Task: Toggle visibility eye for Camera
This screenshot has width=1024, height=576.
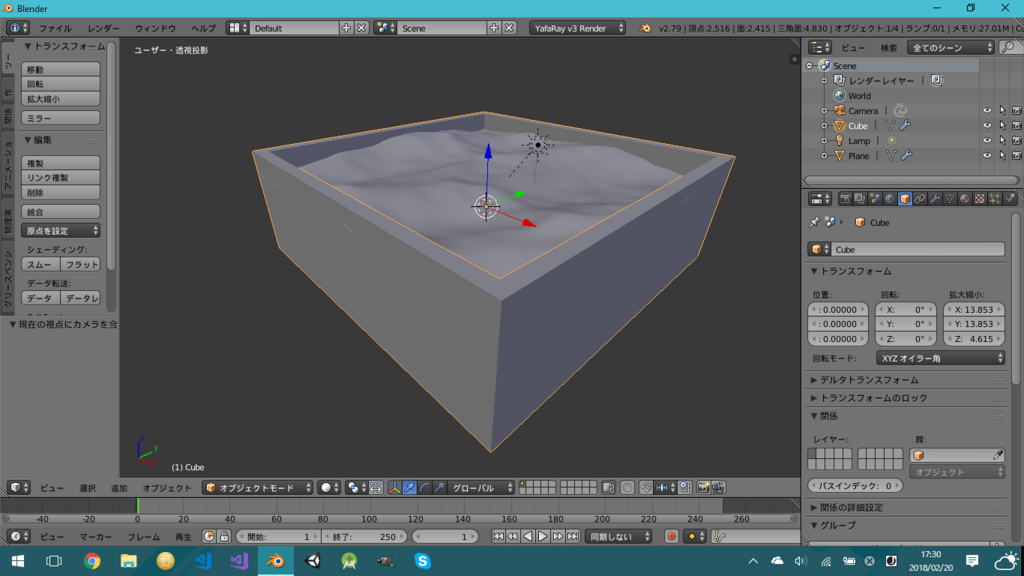Action: pos(987,110)
